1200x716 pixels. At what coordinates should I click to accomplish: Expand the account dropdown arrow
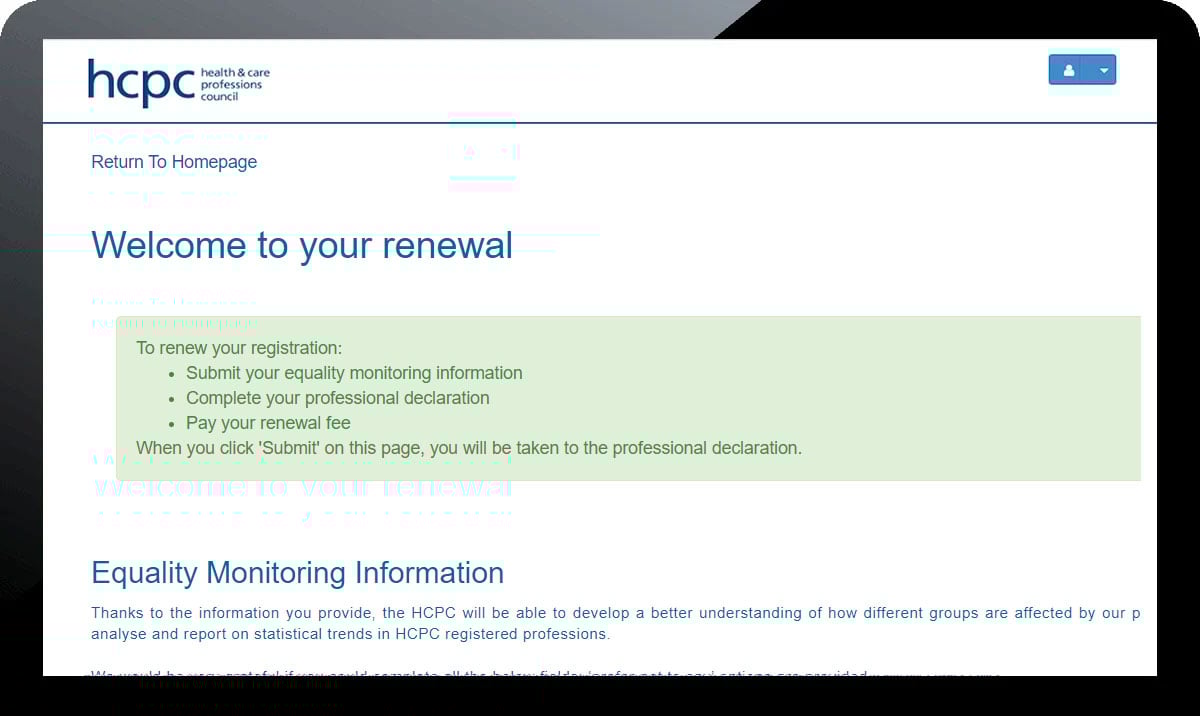pos(1103,70)
